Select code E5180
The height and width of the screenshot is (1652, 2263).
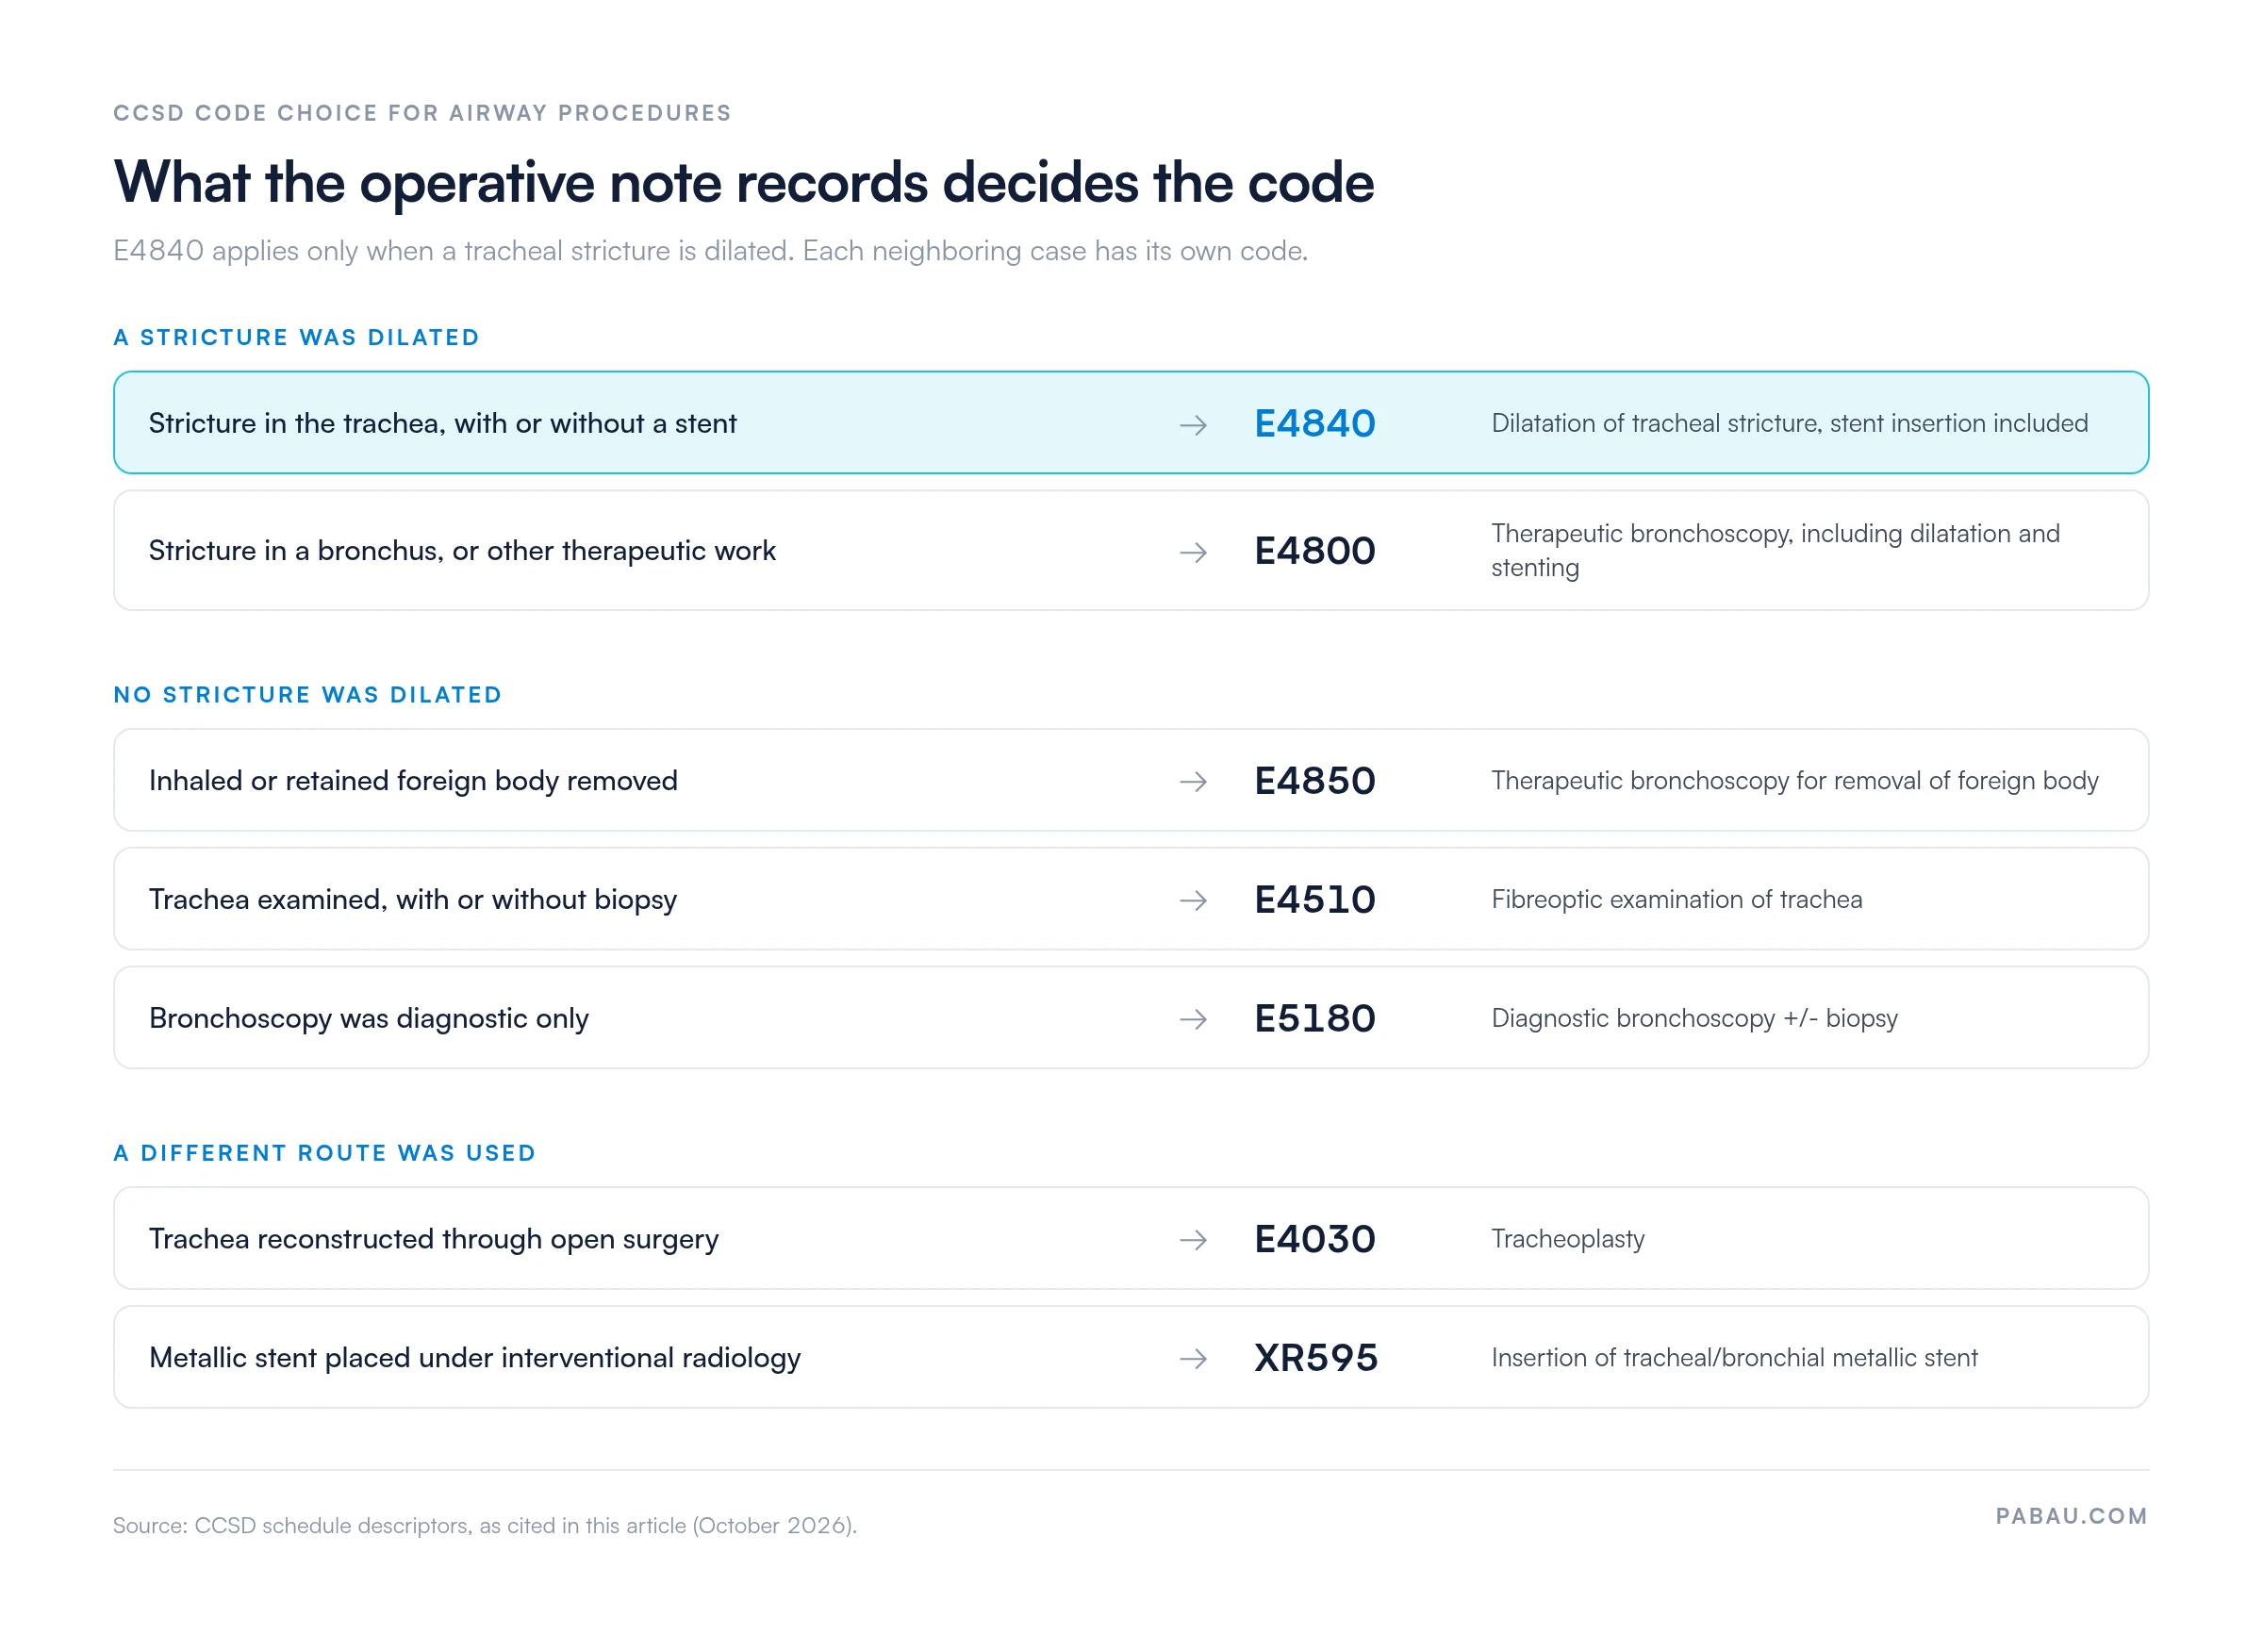(1315, 1018)
